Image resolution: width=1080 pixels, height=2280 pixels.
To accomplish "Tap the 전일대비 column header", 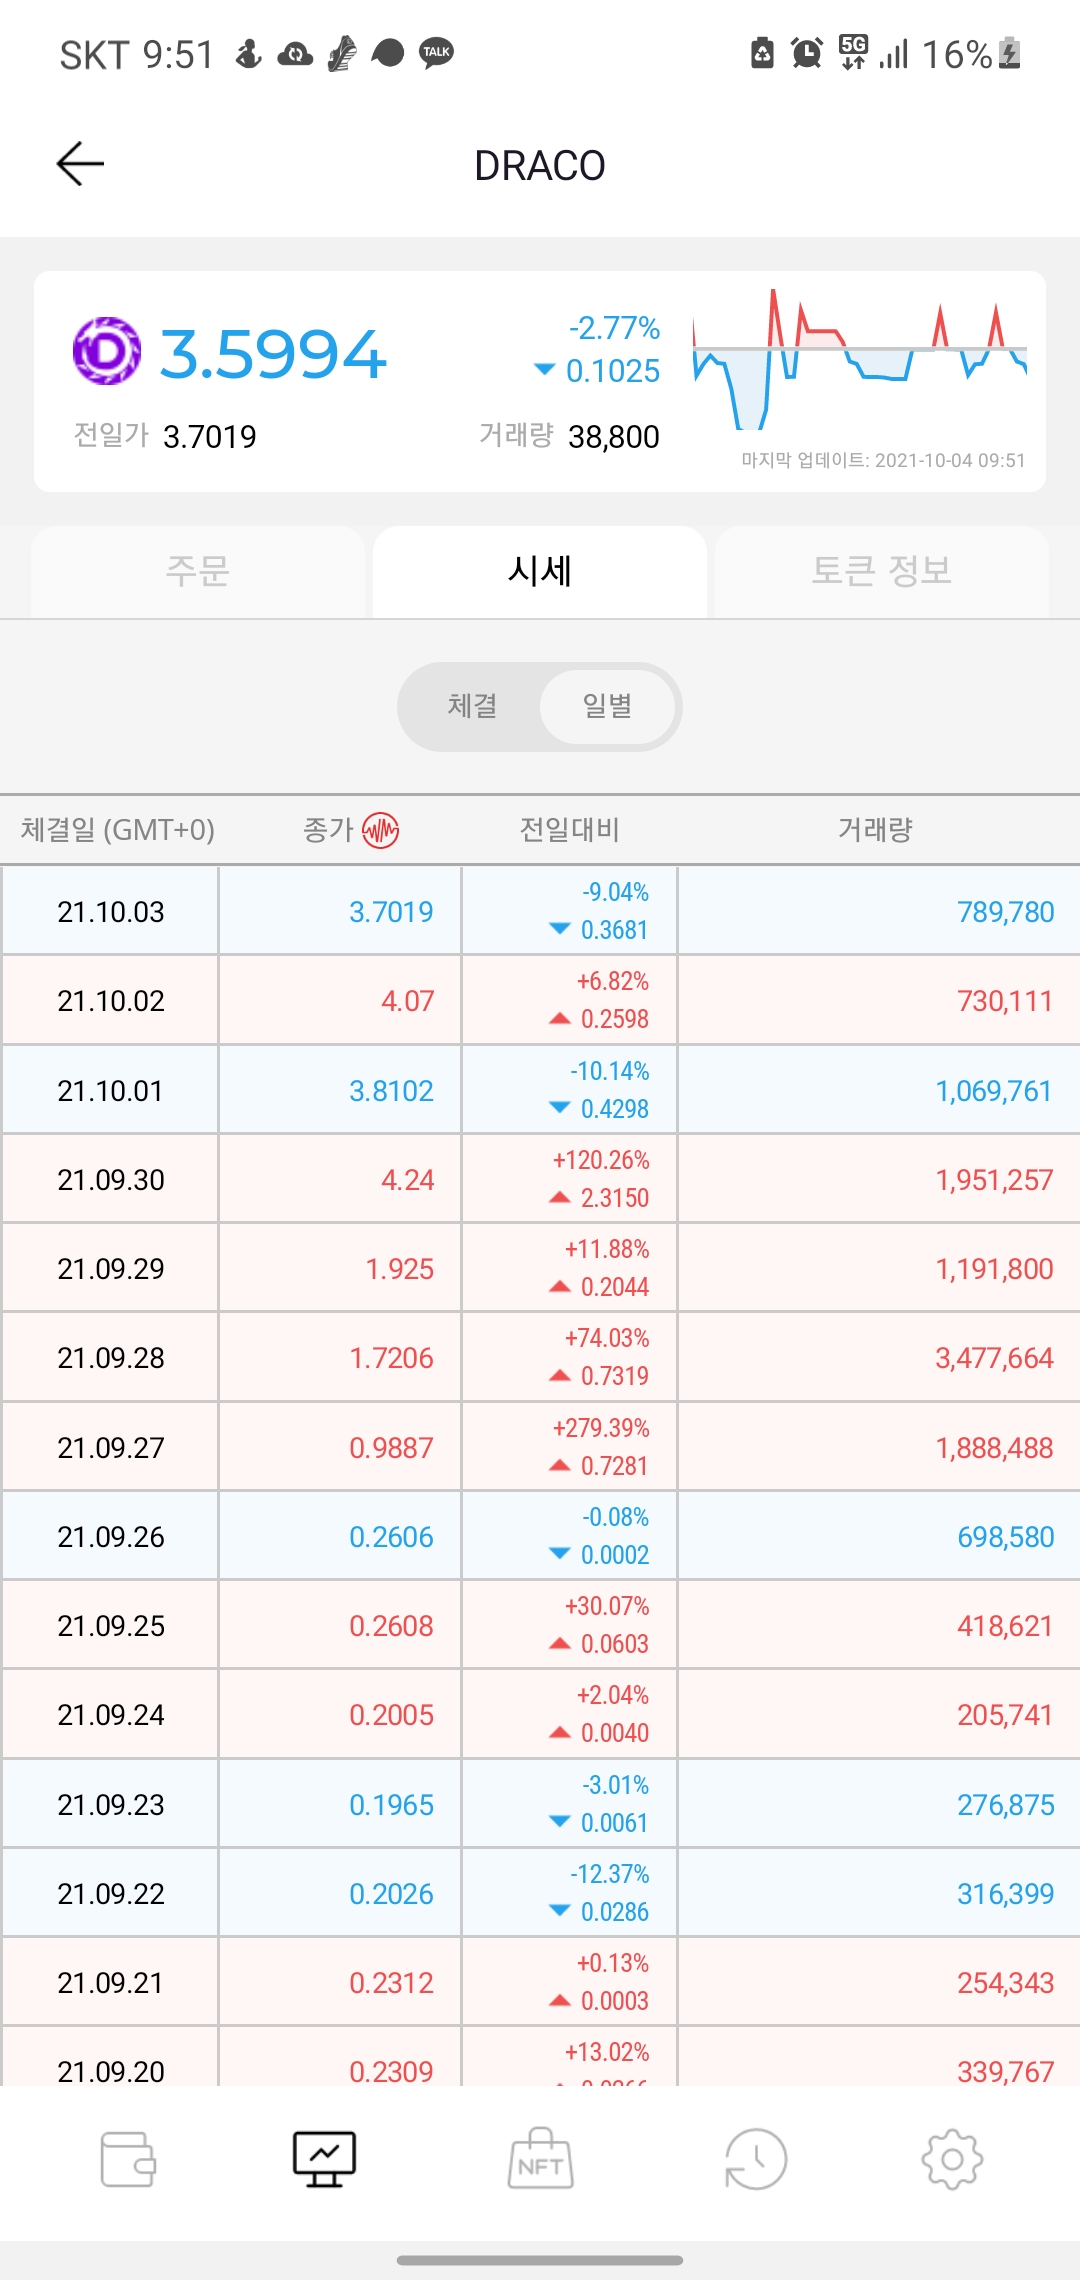I will tap(570, 830).
